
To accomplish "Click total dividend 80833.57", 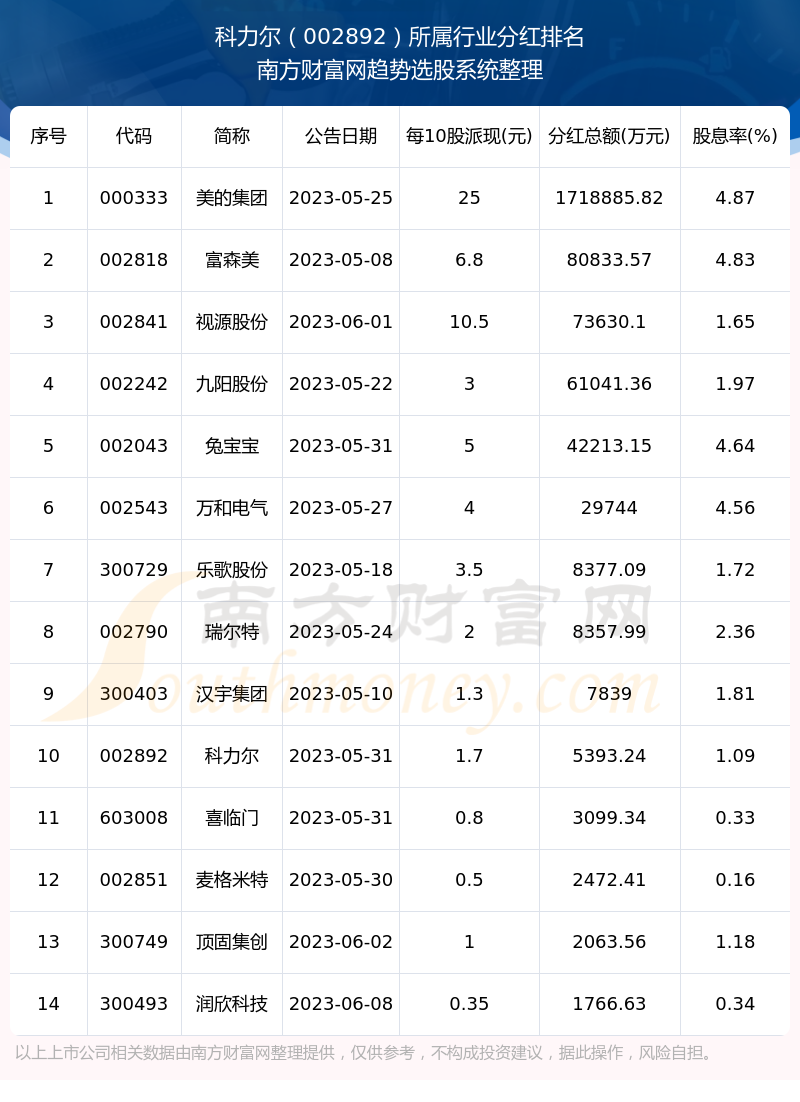I will (x=609, y=260).
